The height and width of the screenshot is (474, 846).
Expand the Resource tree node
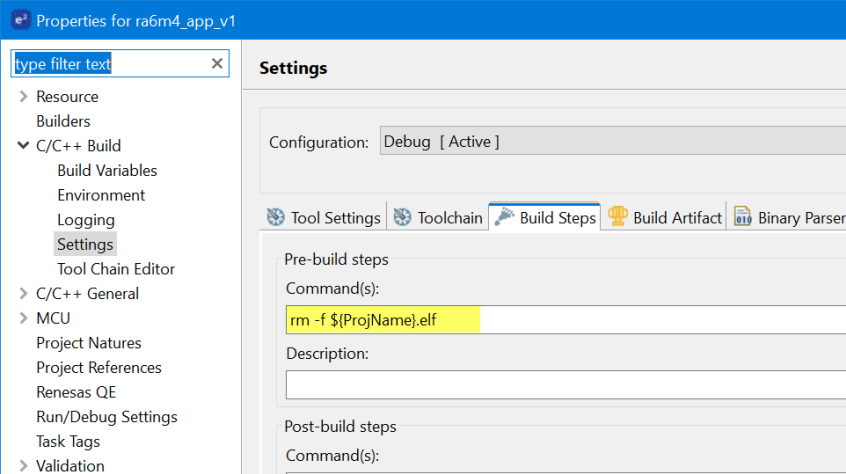[x=23, y=97]
